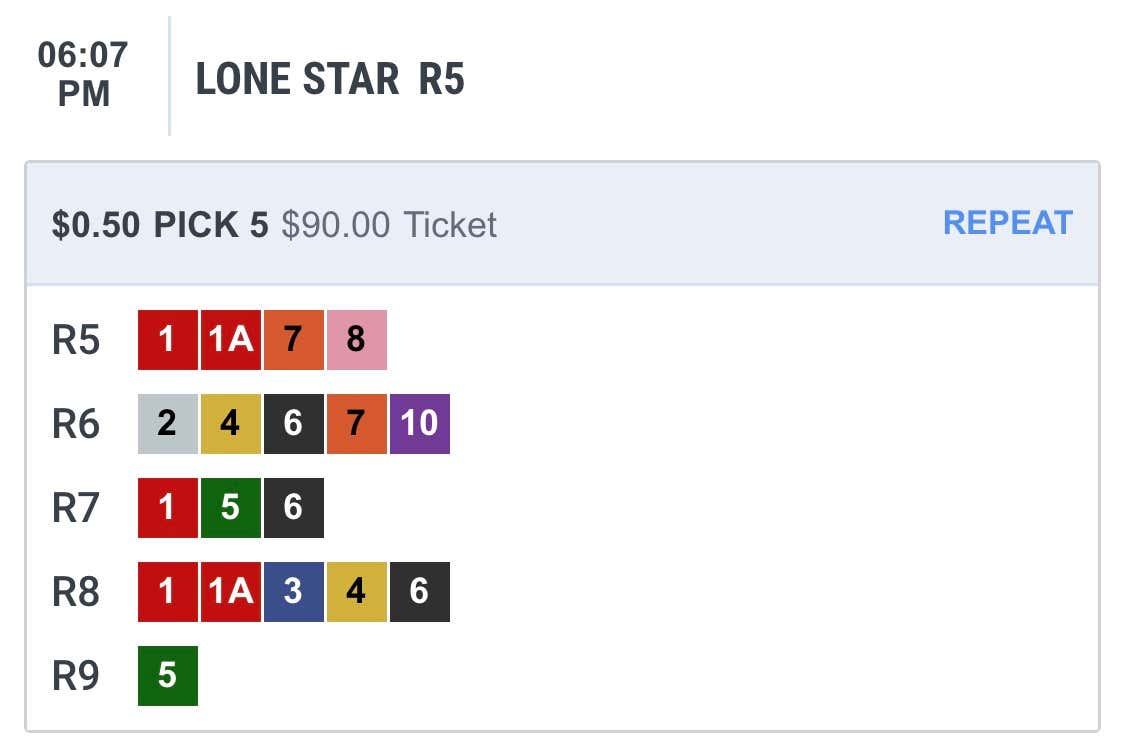
Task: Select the R9 leg row label
Action: point(75,676)
